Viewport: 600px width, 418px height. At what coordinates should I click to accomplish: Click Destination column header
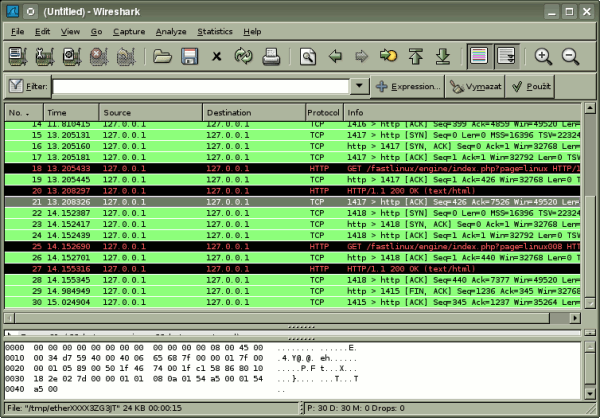(254, 113)
